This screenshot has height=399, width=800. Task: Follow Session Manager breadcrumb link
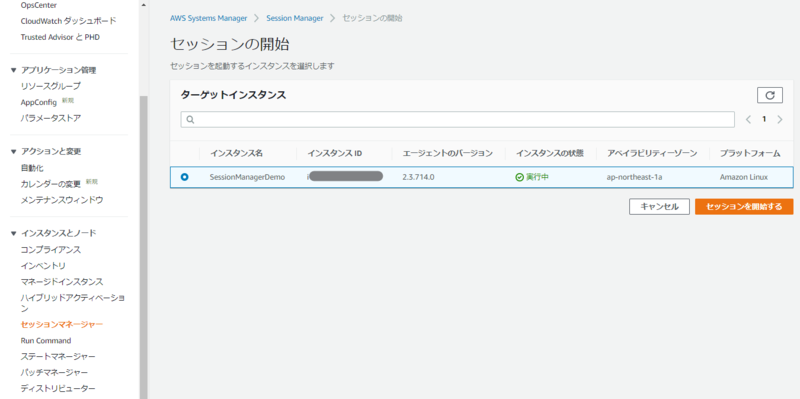tap(295, 18)
